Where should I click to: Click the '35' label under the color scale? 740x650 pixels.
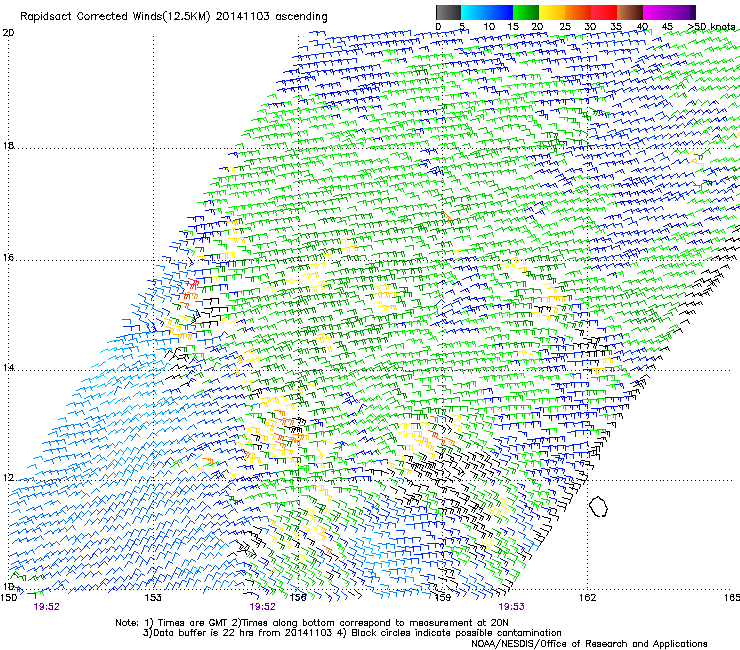616,27
